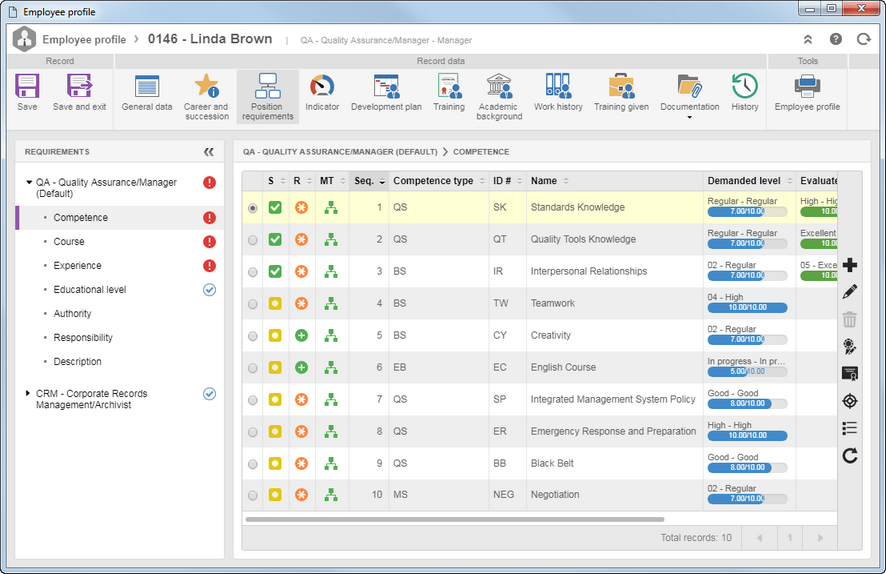Image resolution: width=886 pixels, height=574 pixels.
Task: Click the certificate icon in the side toolbar
Action: point(850,373)
